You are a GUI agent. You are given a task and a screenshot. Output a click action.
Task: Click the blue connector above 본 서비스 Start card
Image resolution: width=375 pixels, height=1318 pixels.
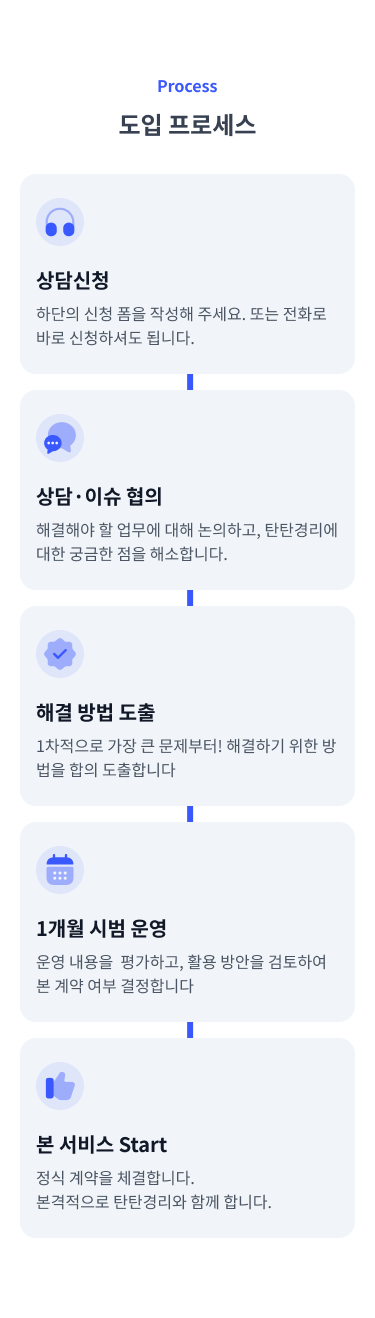(x=190, y=1030)
